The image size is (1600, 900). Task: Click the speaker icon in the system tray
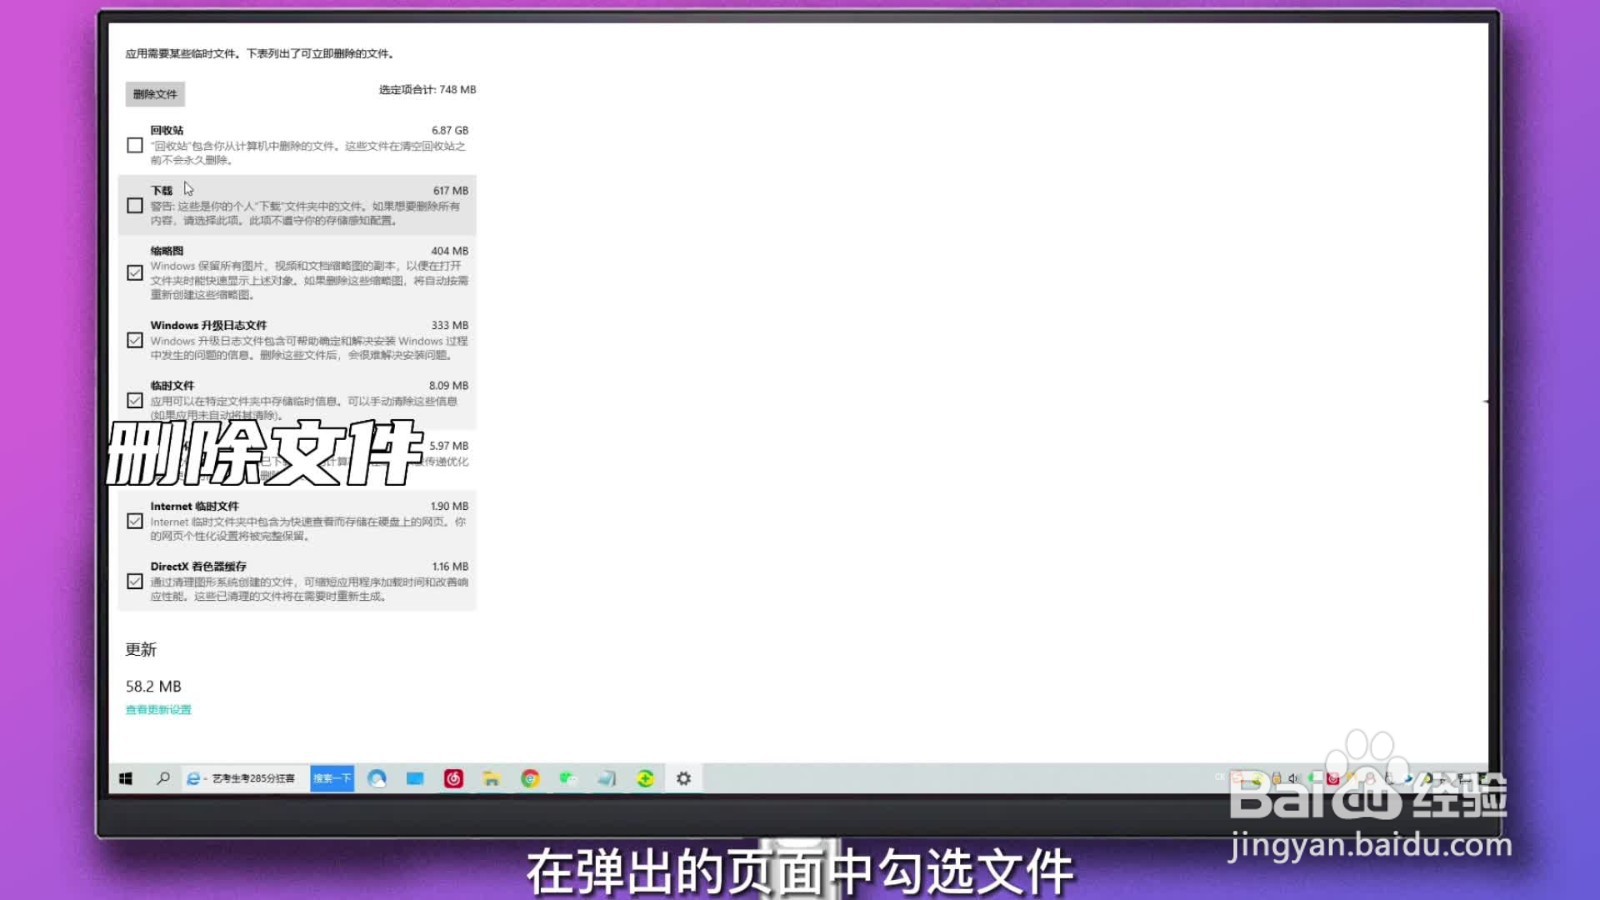(x=1292, y=778)
